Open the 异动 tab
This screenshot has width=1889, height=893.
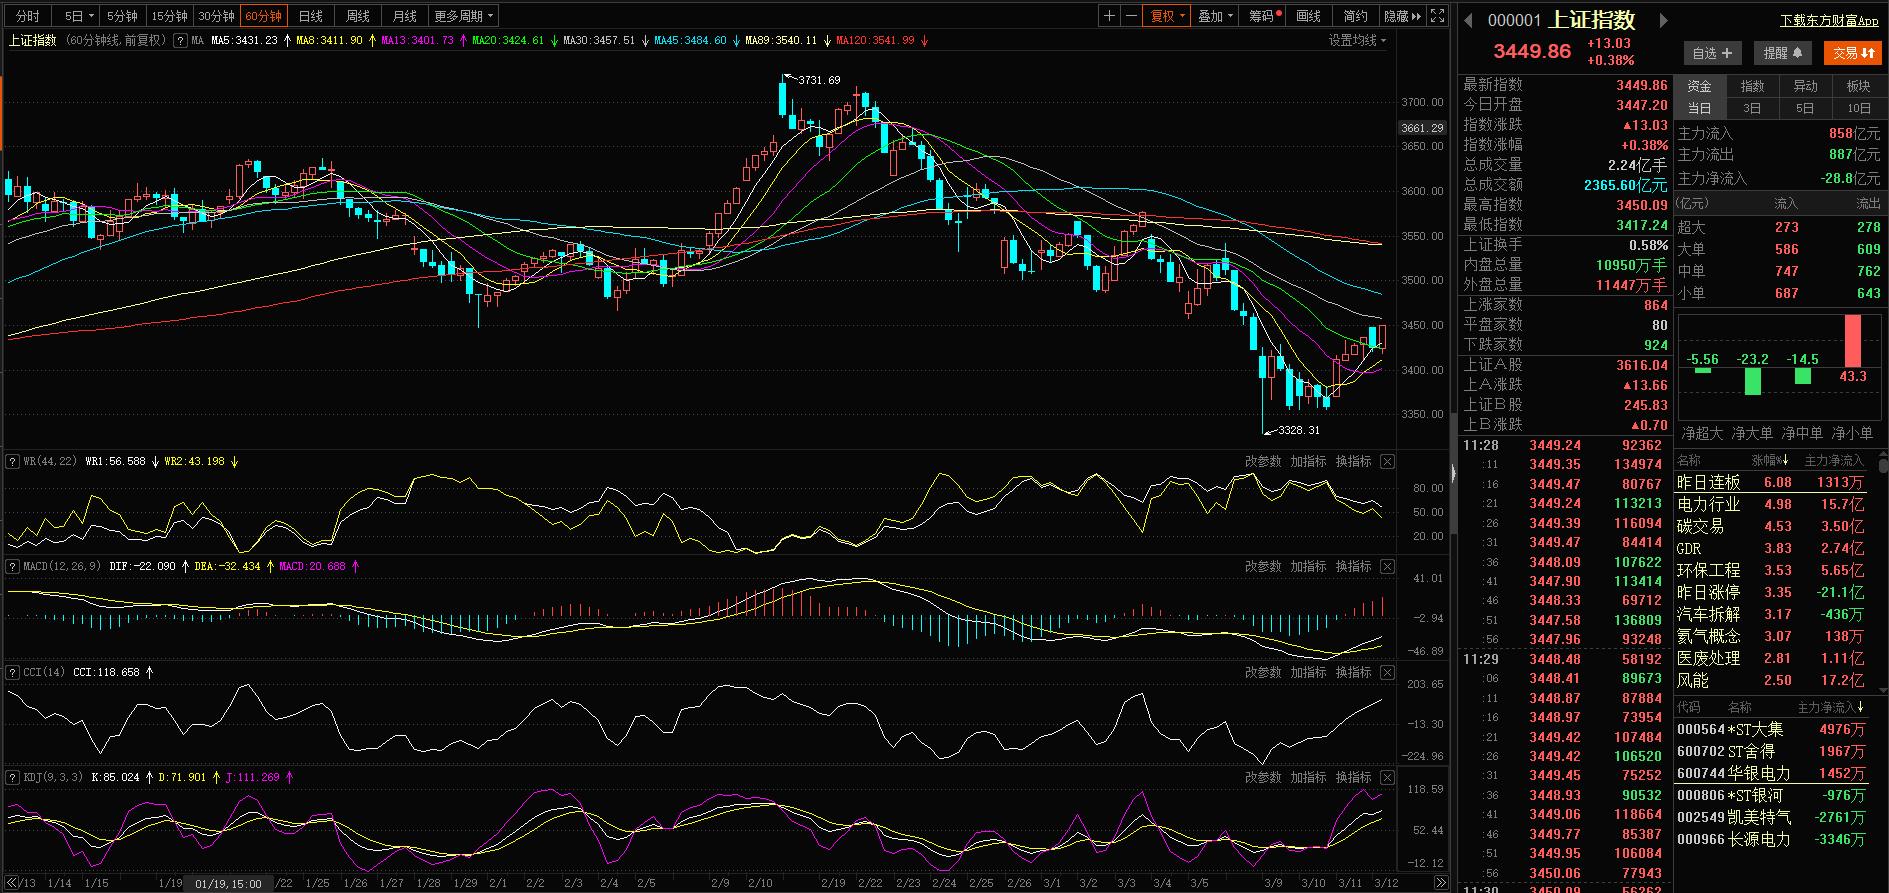coord(1805,86)
